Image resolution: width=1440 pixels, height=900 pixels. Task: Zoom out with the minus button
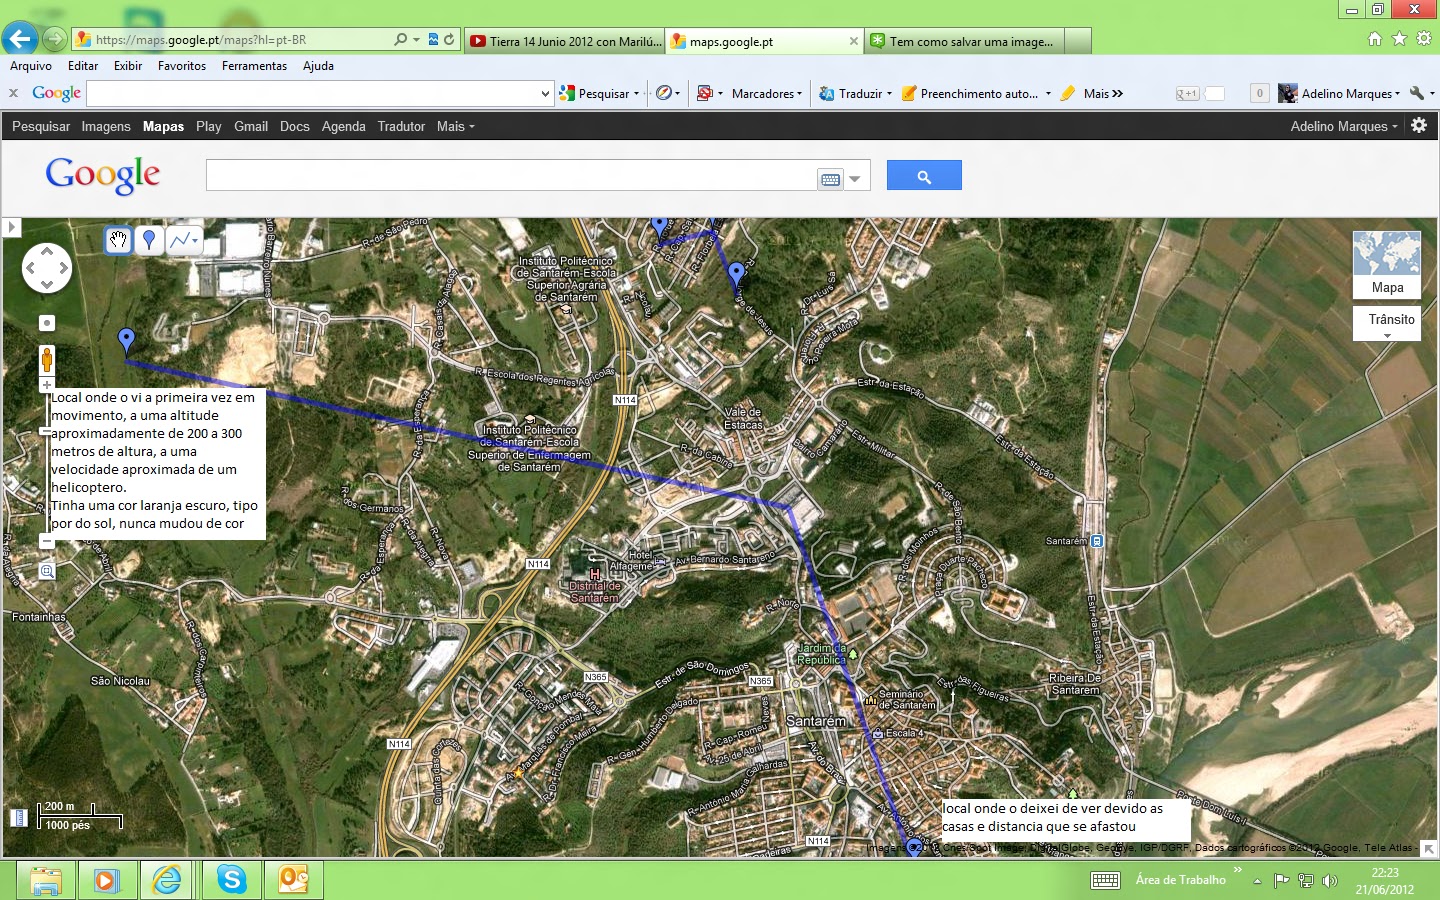[x=47, y=542]
